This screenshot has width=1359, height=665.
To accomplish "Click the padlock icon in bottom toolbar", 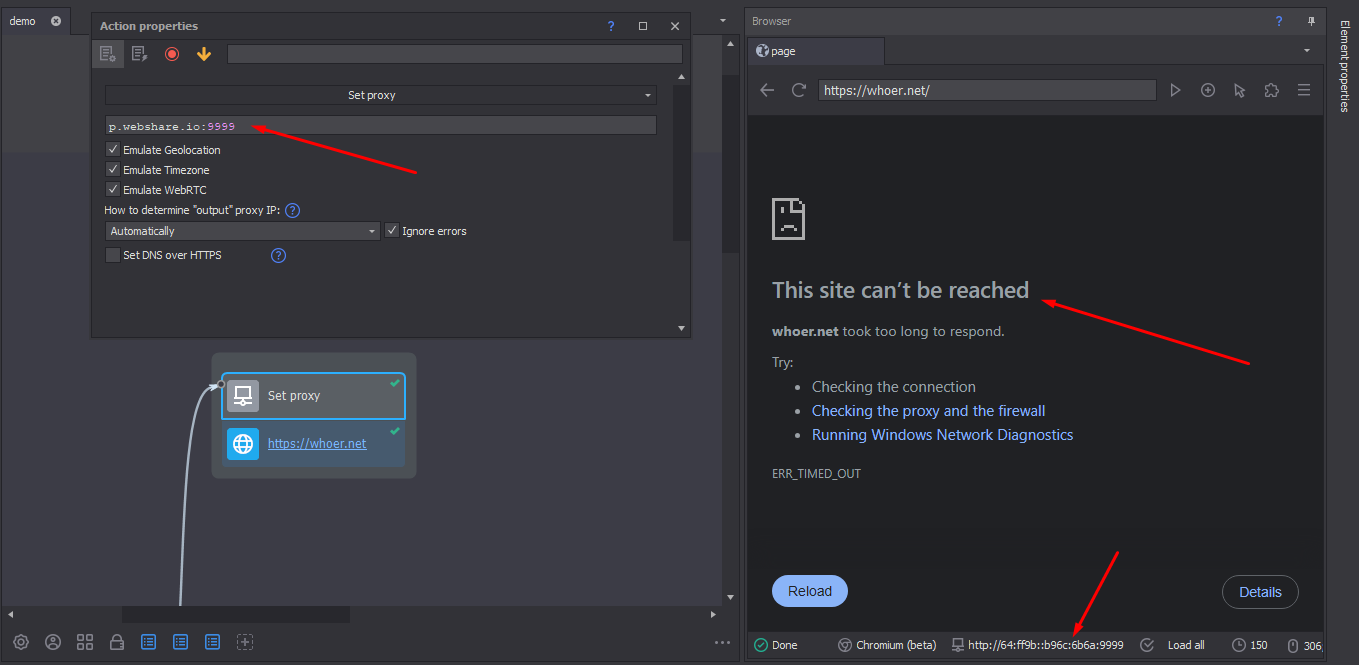I will tap(117, 642).
